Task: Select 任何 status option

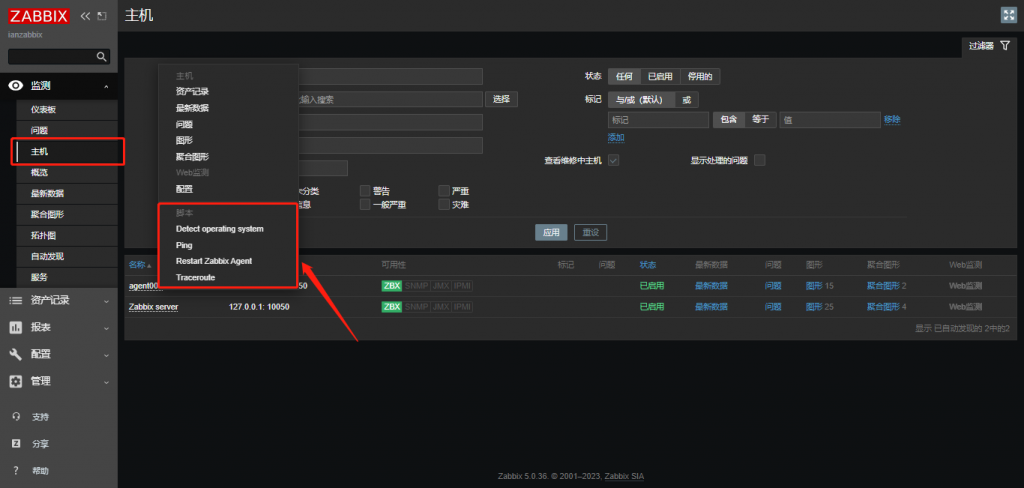Action: tap(624, 76)
